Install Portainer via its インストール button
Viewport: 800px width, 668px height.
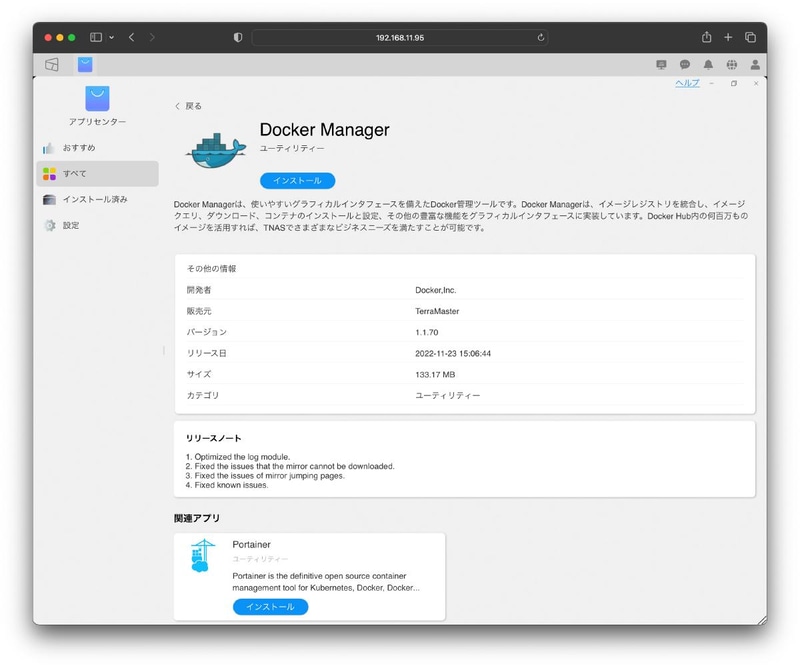[269, 607]
